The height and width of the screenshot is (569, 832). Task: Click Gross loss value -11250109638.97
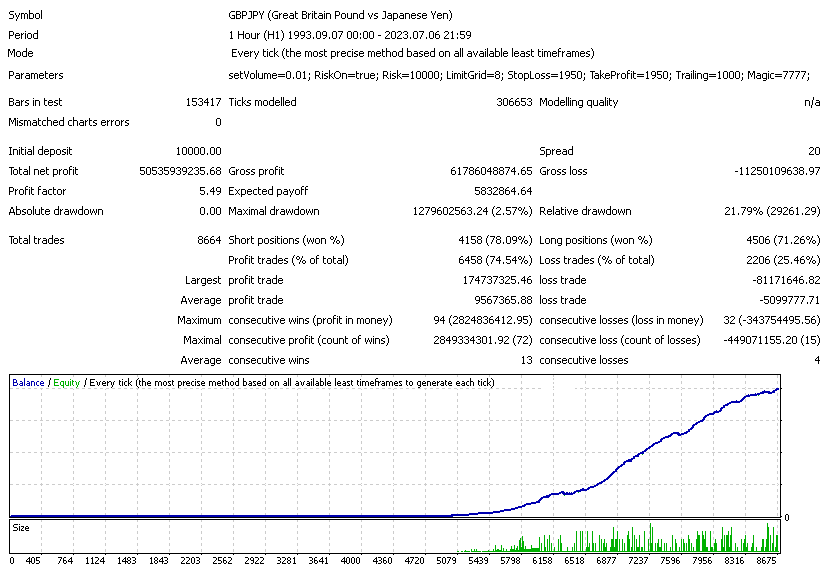tap(777, 171)
